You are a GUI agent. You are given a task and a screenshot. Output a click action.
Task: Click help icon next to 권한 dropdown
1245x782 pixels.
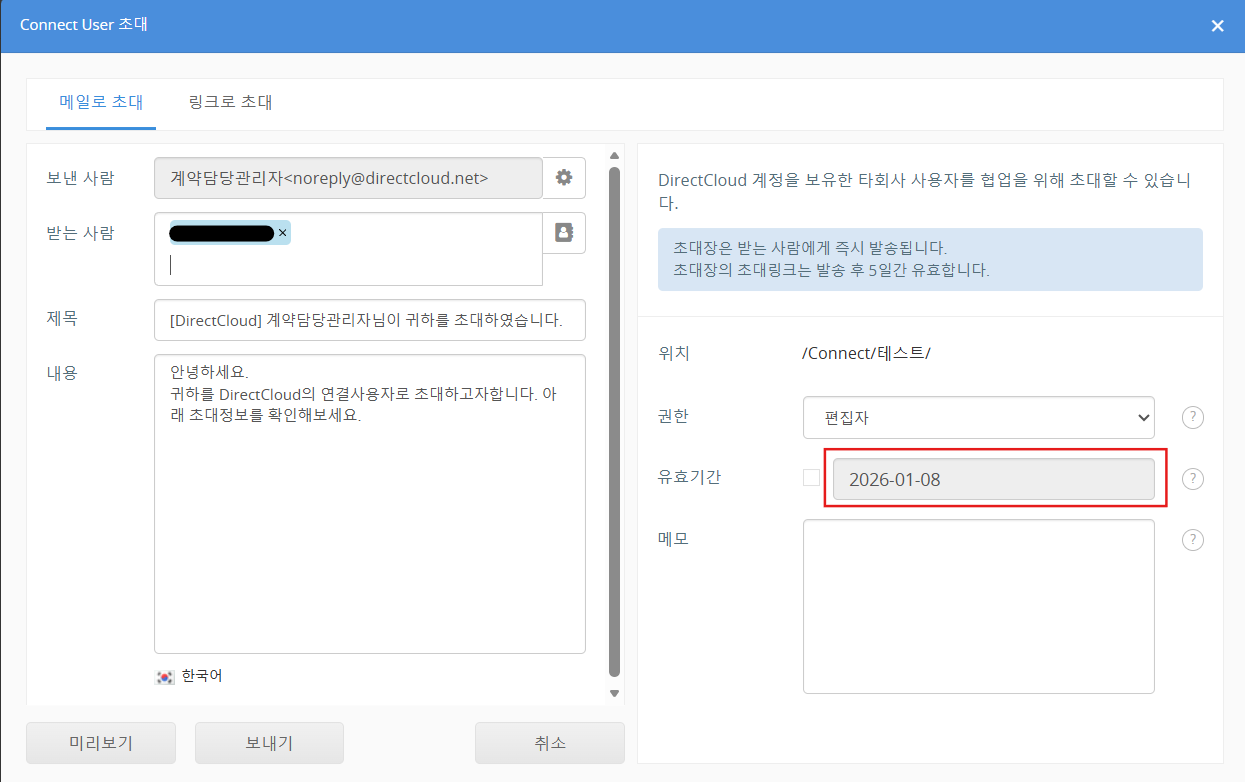pyautogui.click(x=1192, y=418)
